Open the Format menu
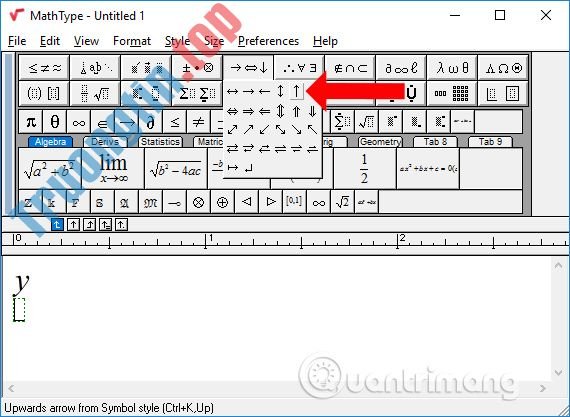570x417 pixels. point(132,41)
